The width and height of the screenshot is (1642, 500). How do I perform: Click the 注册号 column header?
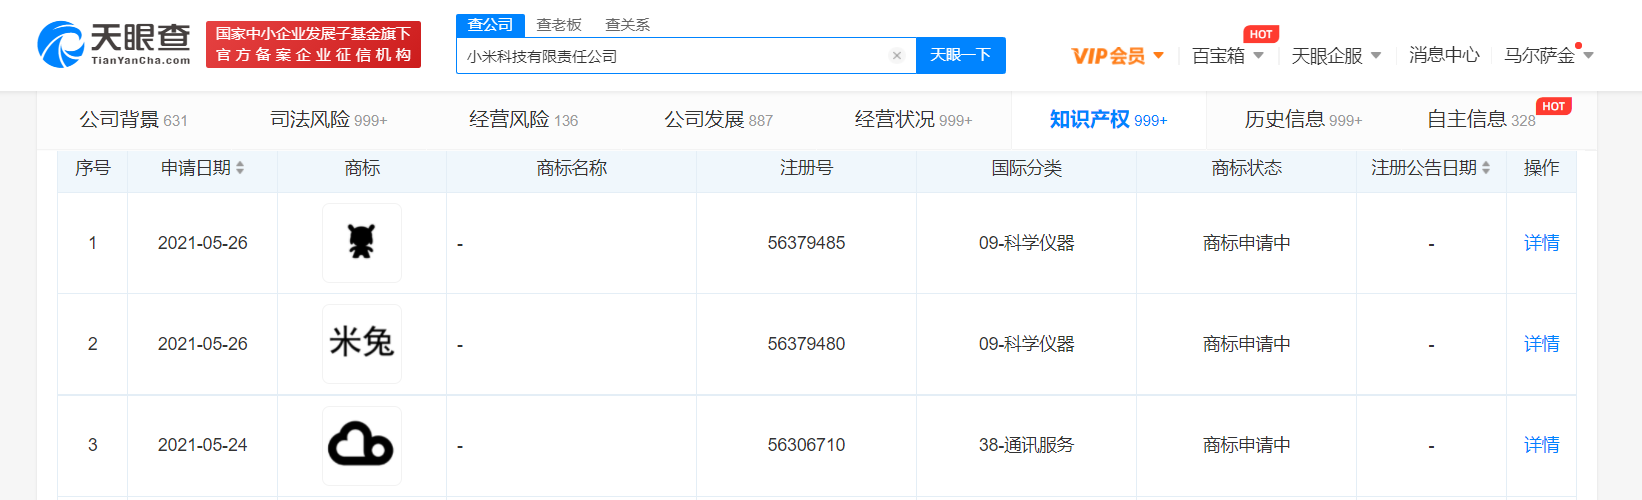tap(806, 168)
